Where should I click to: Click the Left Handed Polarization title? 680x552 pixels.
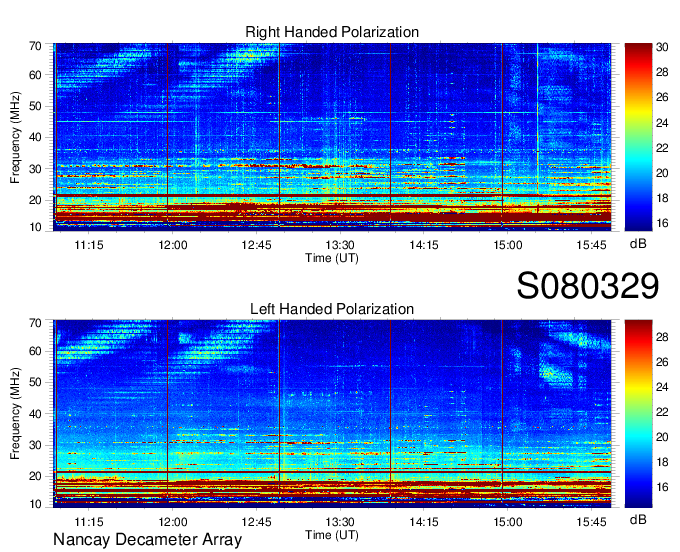(x=332, y=309)
